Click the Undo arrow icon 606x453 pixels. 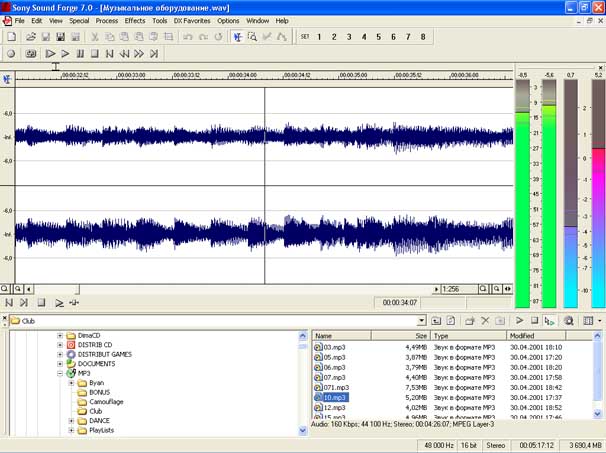tap(188, 37)
